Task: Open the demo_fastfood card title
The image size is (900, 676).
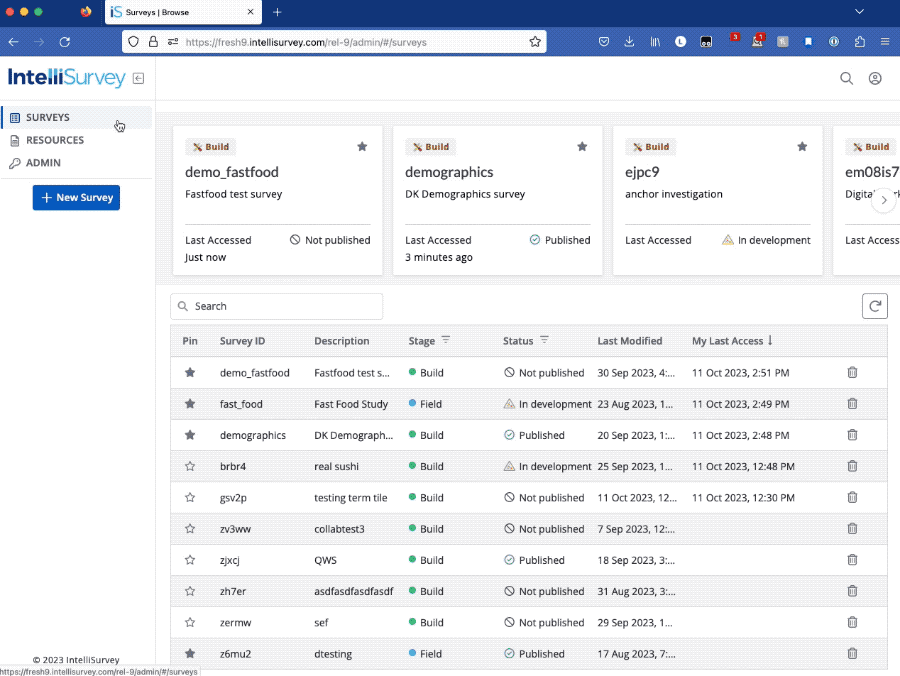Action: [232, 172]
